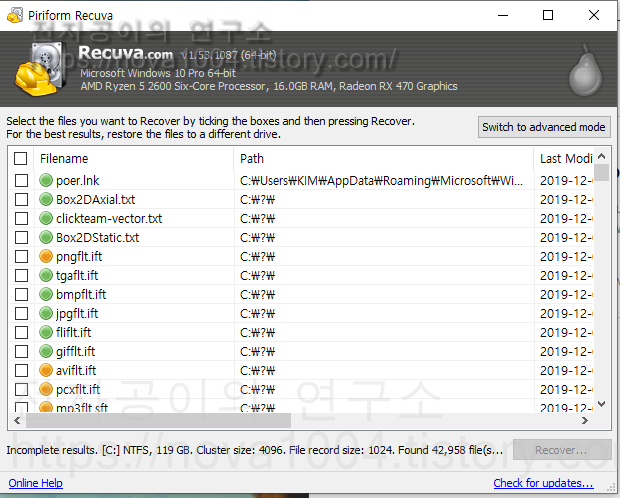Click the Recuva hard-hat drive logo

click(x=40, y=69)
